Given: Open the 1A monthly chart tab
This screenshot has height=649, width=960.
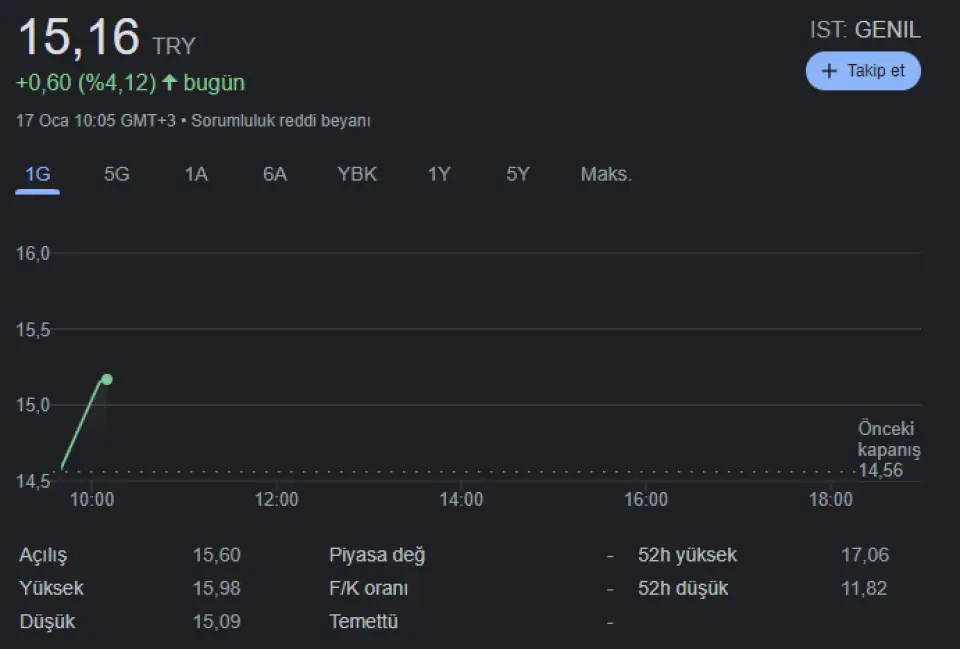Looking at the screenshot, I should [196, 174].
